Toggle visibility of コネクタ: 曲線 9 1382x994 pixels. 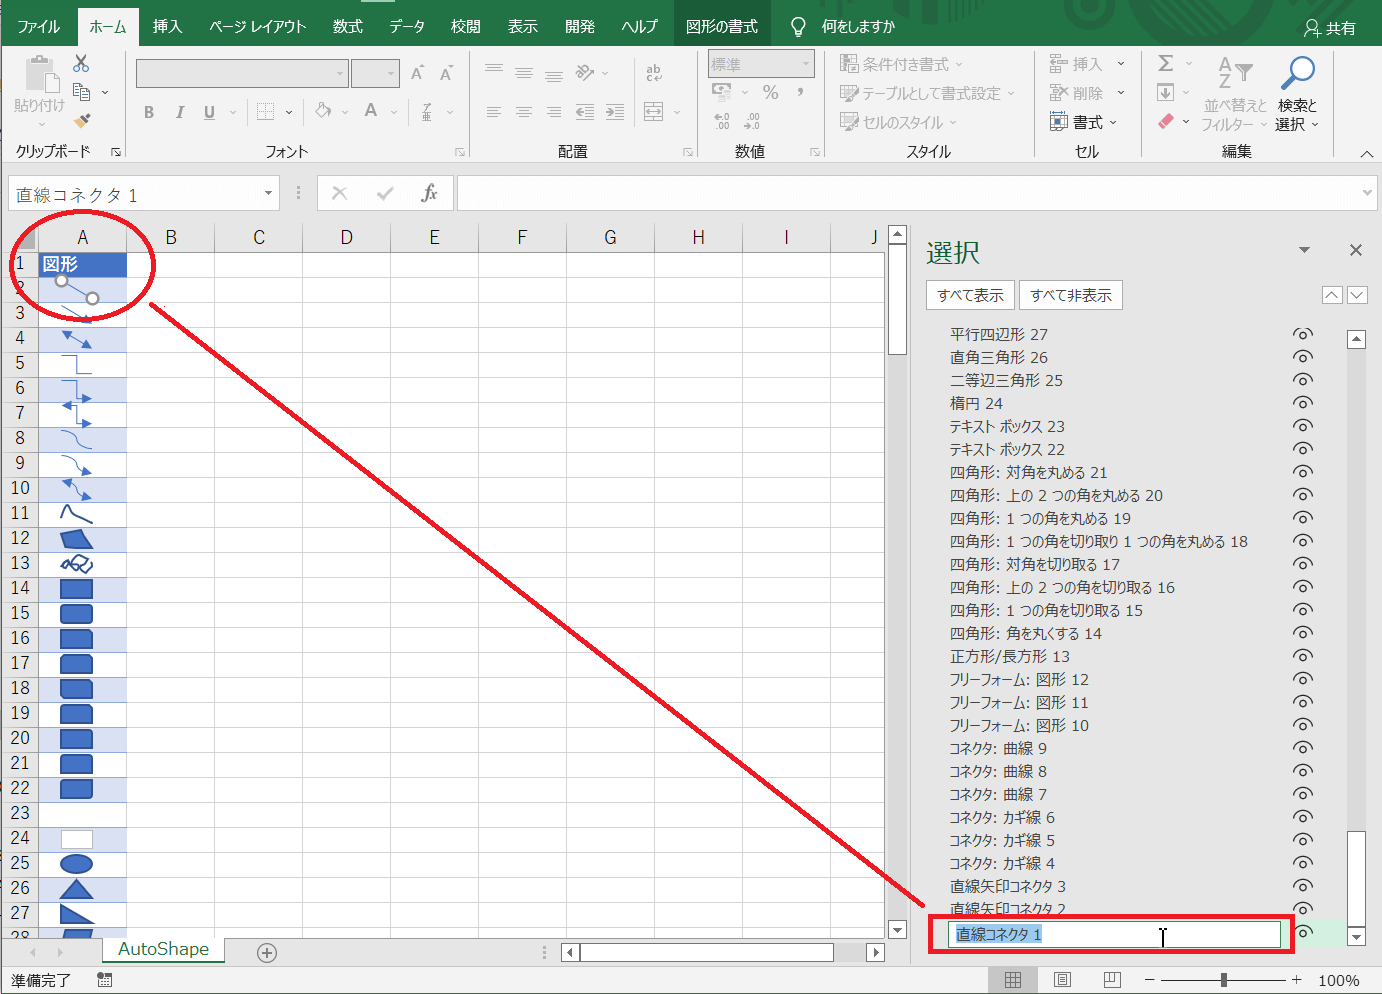pos(1302,747)
